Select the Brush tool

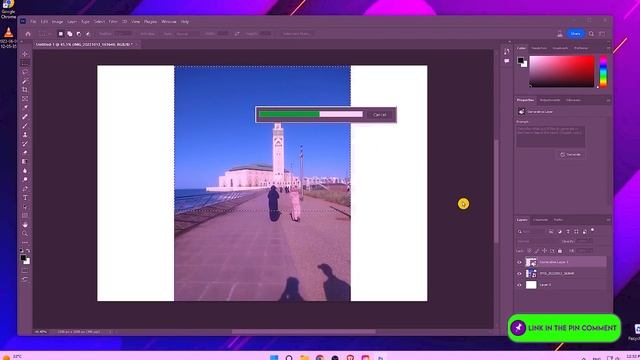[25, 126]
